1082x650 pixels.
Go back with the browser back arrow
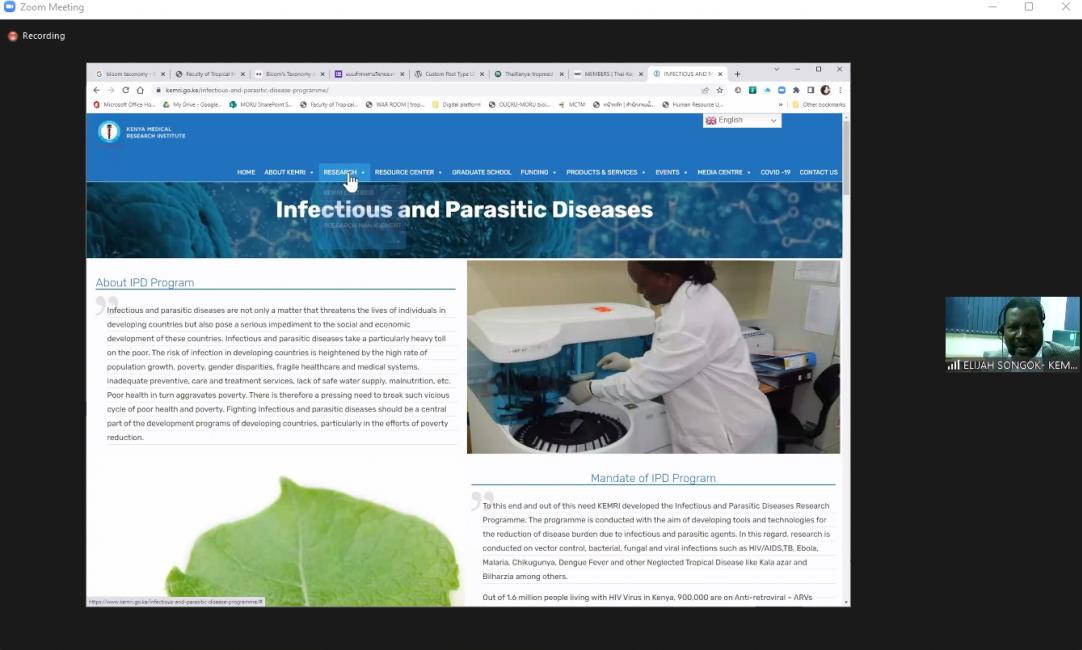point(97,90)
